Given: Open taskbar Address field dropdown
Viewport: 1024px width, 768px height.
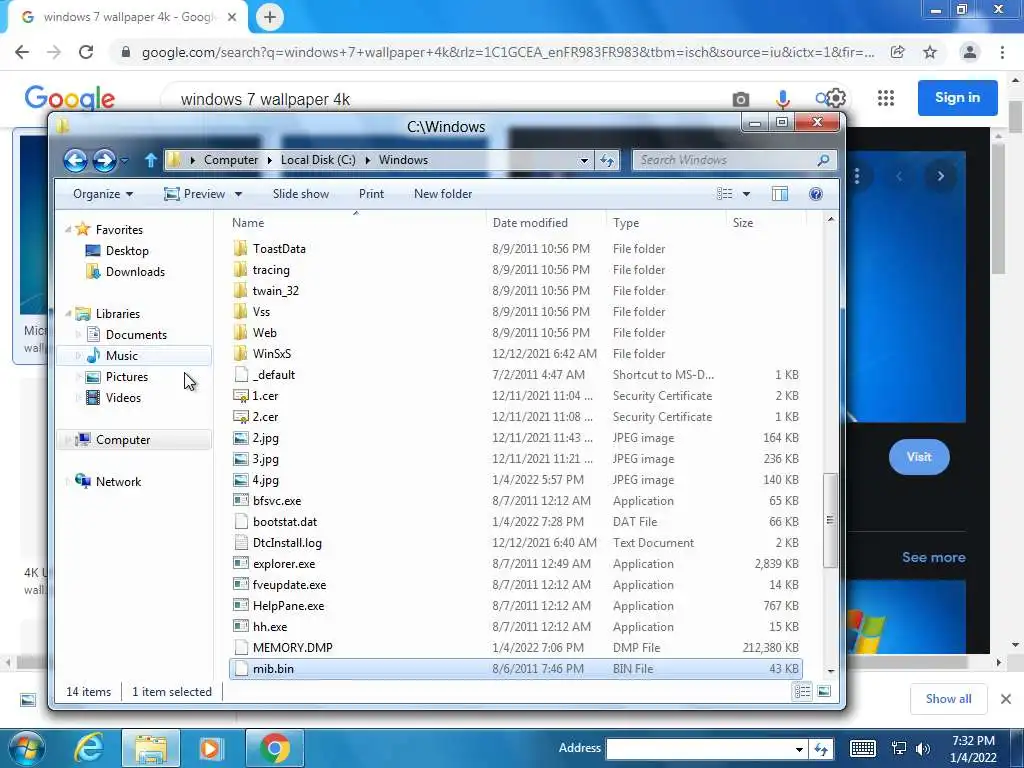Looking at the screenshot, I should tap(799, 749).
